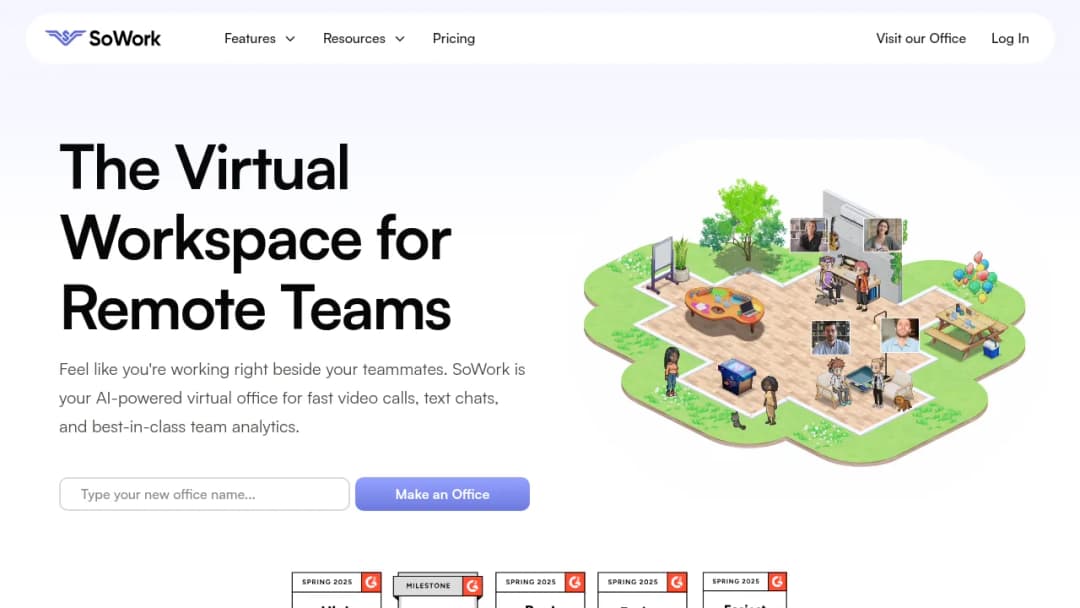Click the Log In link
Viewport: 1080px width, 608px height.
[x=1010, y=39]
